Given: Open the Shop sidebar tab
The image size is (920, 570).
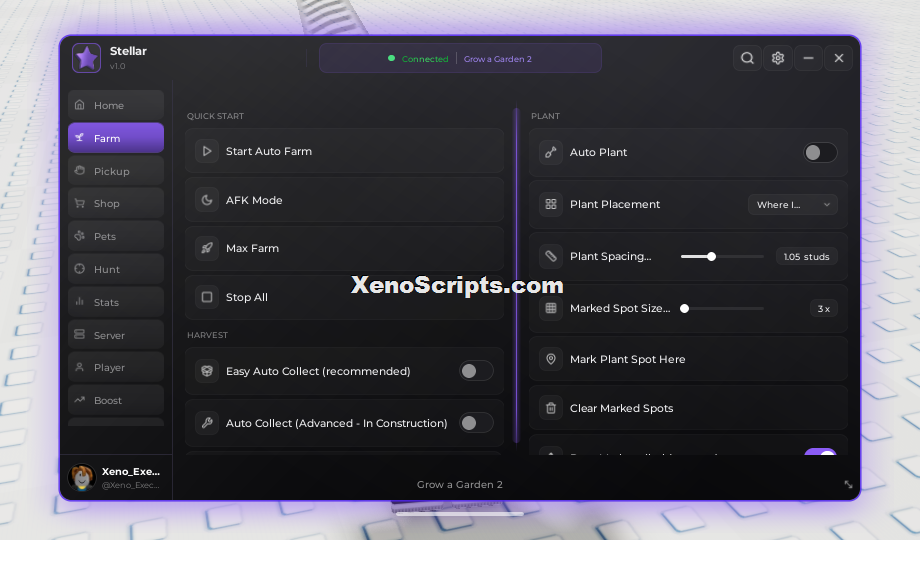Looking at the screenshot, I should 116,204.
